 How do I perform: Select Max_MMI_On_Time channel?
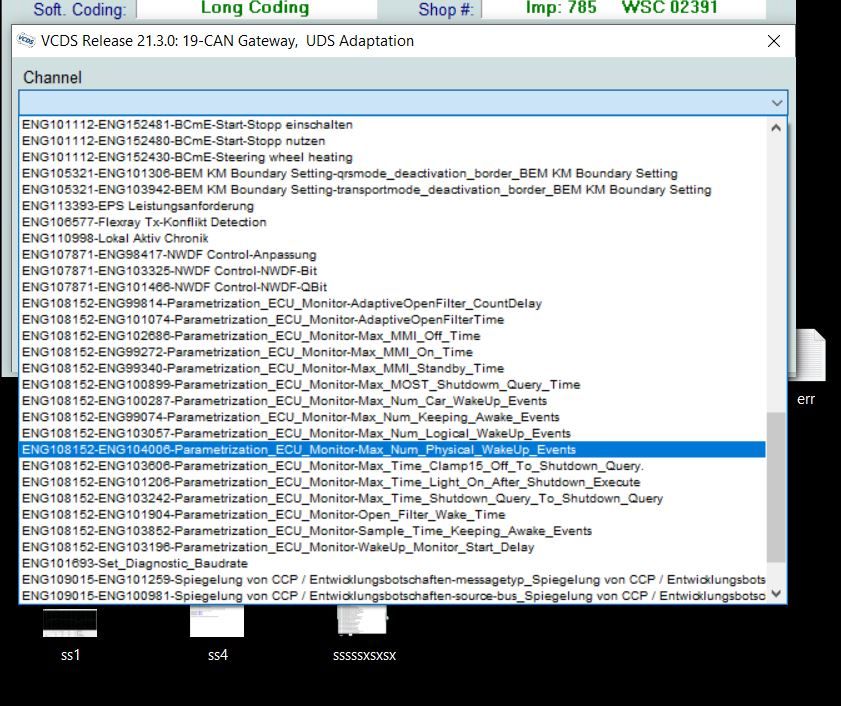[392, 352]
